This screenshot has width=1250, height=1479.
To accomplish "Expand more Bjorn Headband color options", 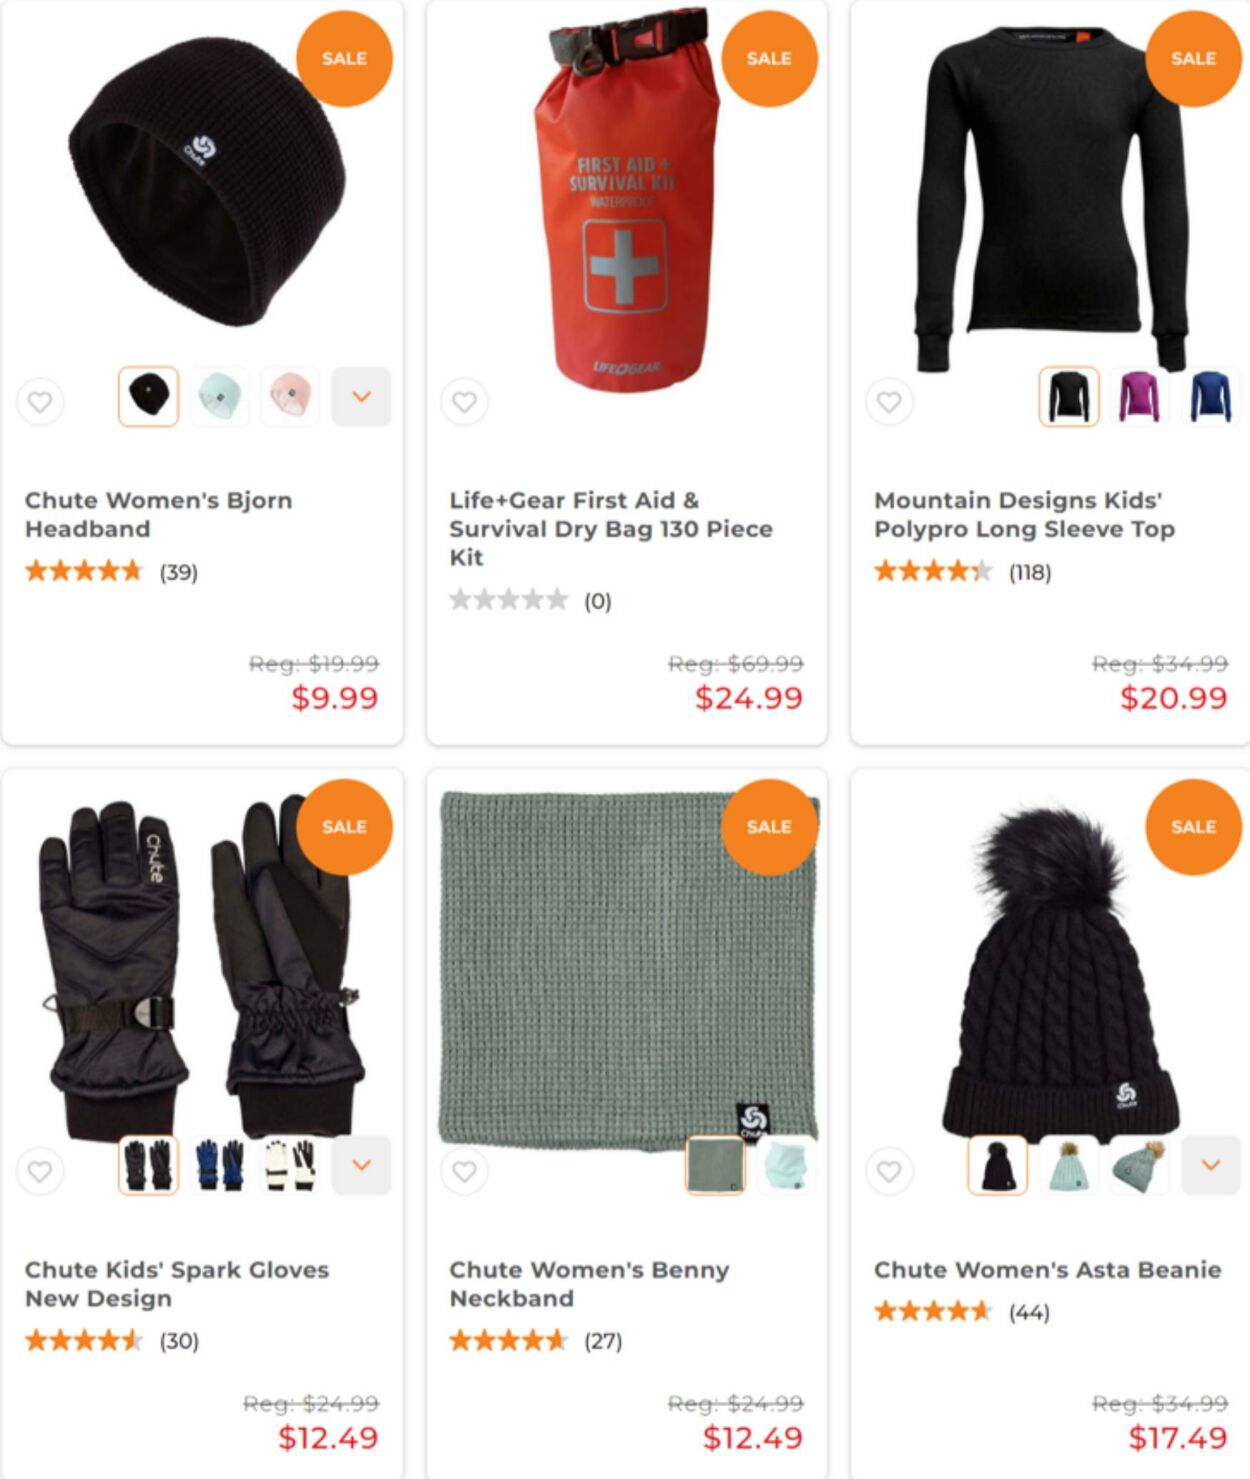I will [361, 397].
